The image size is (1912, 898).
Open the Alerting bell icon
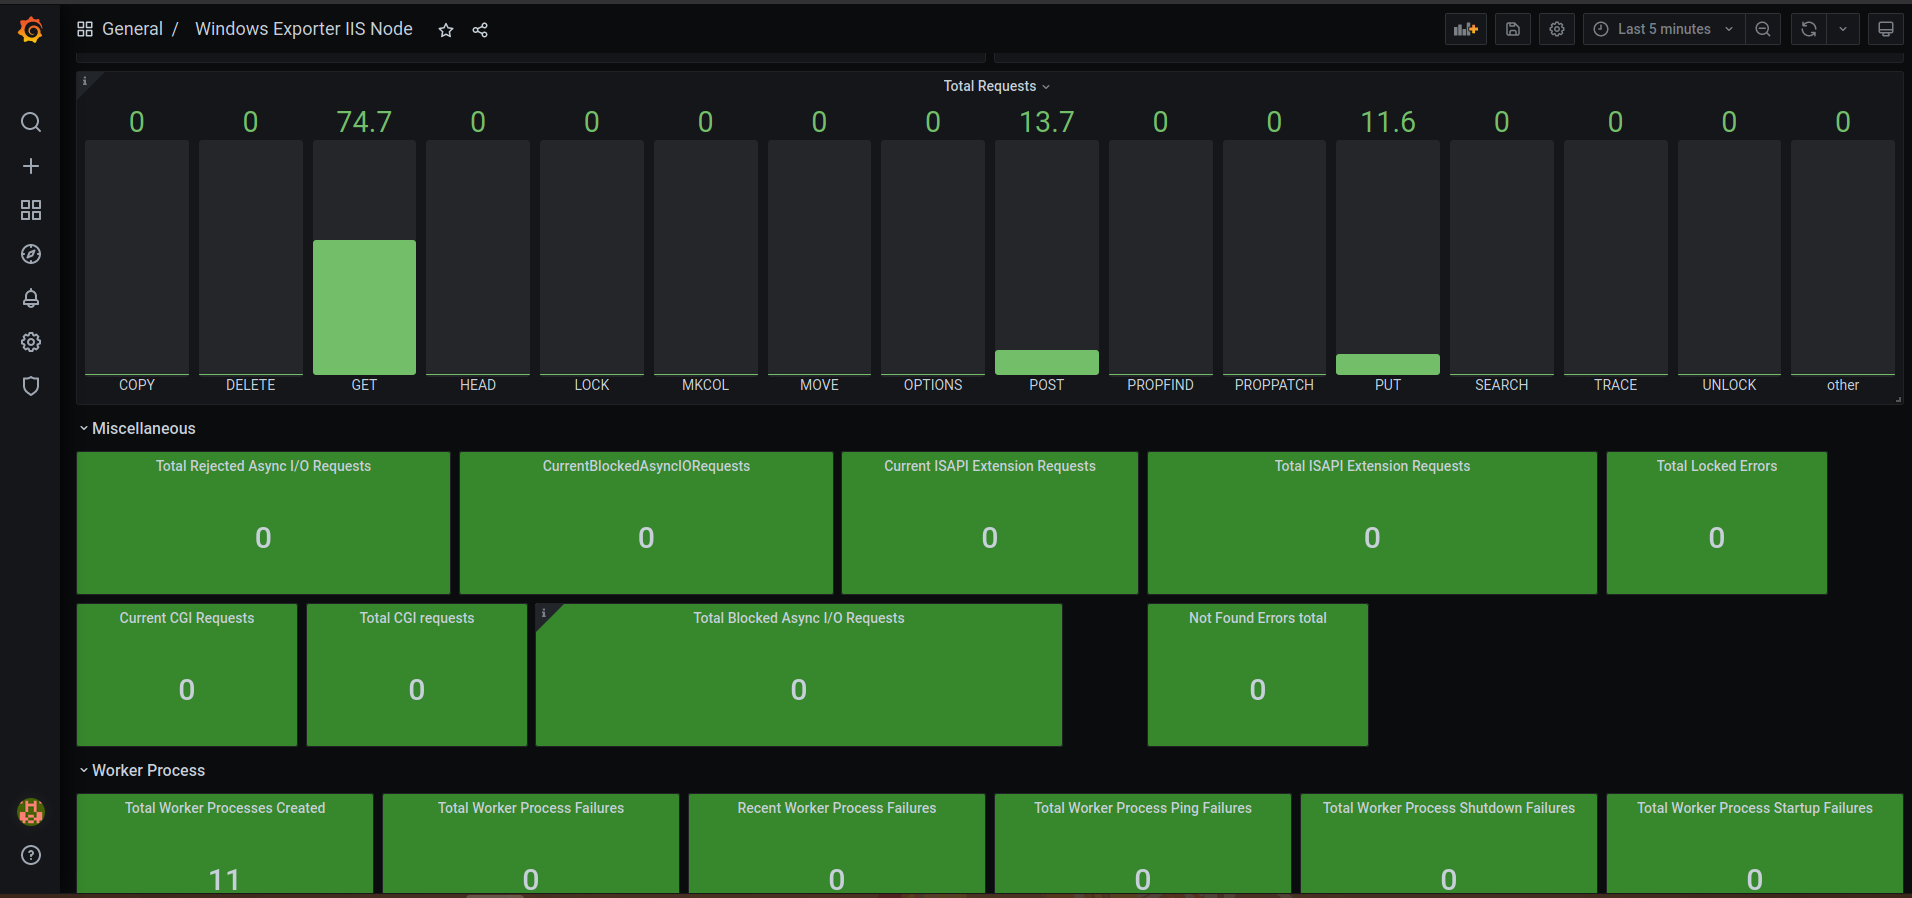31,298
